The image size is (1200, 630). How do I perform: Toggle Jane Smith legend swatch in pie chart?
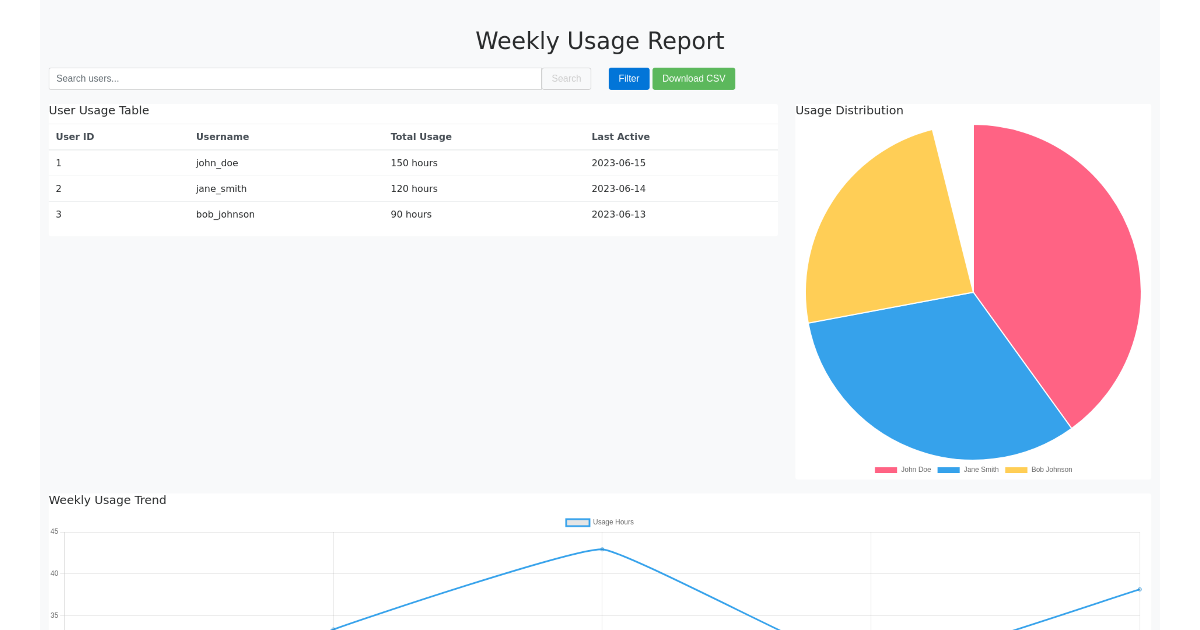point(948,470)
